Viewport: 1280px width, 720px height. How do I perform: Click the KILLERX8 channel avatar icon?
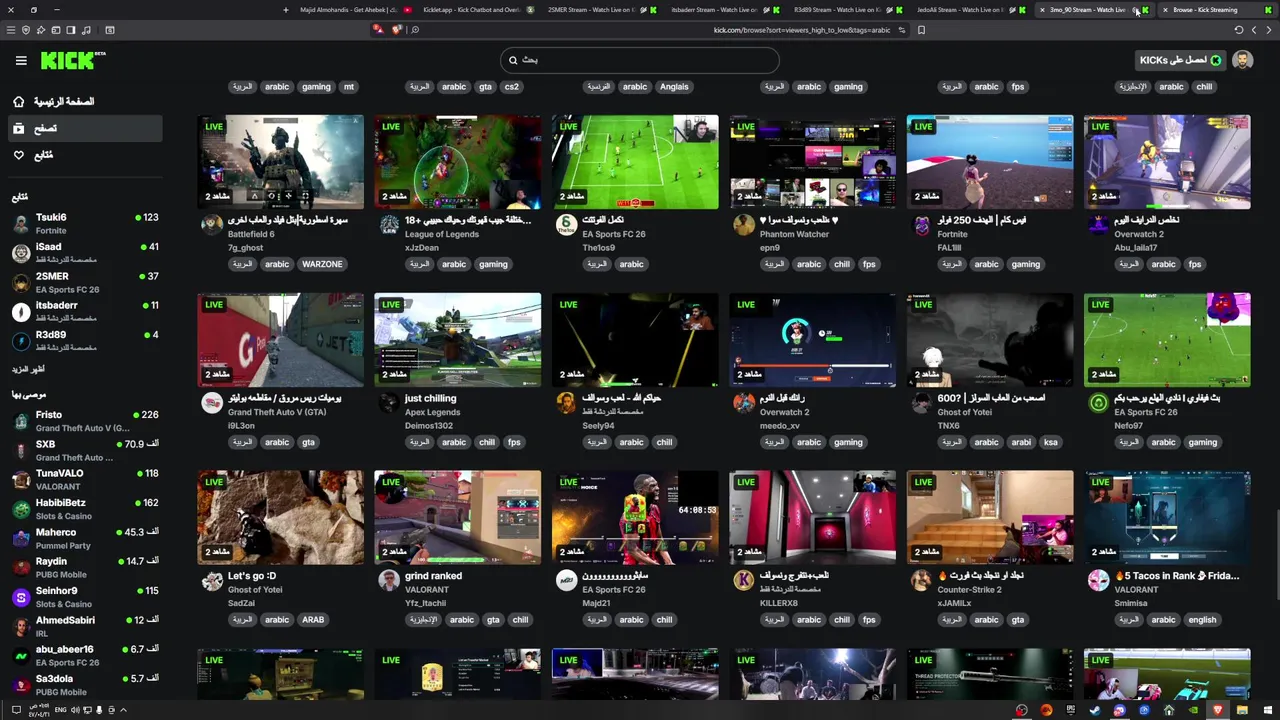[x=744, y=581]
